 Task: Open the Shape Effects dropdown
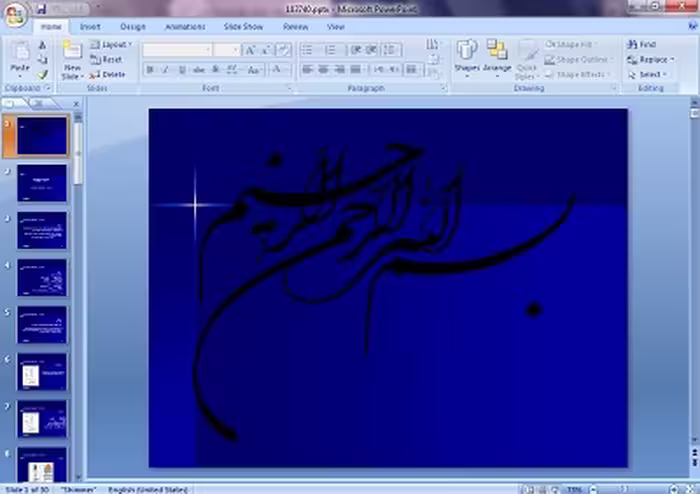(578, 75)
